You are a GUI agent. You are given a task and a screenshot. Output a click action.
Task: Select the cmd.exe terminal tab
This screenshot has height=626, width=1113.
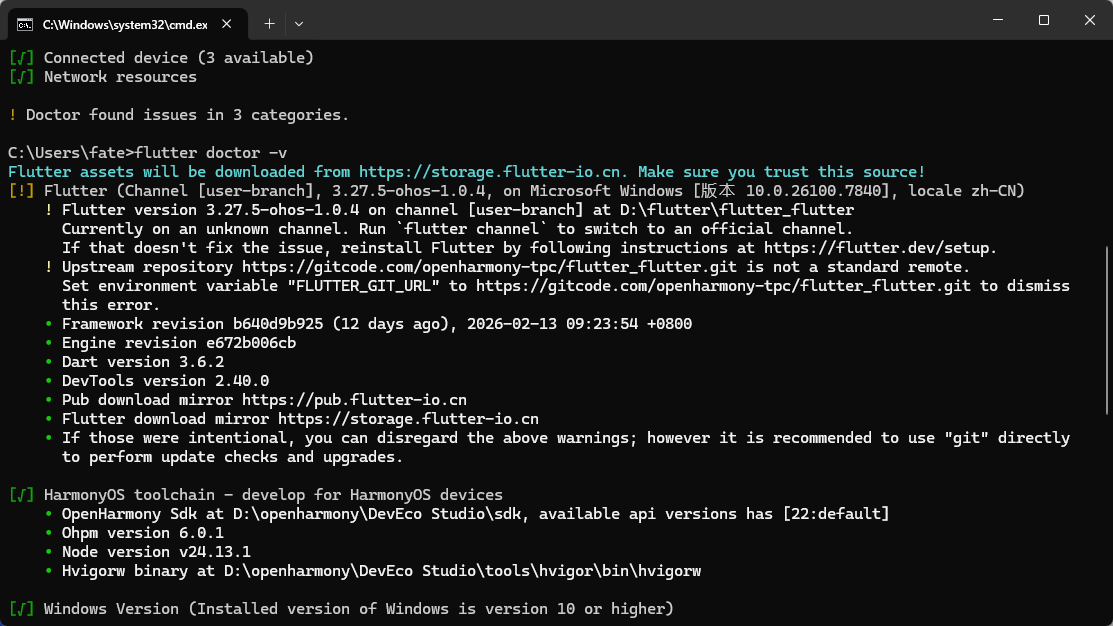point(128,24)
